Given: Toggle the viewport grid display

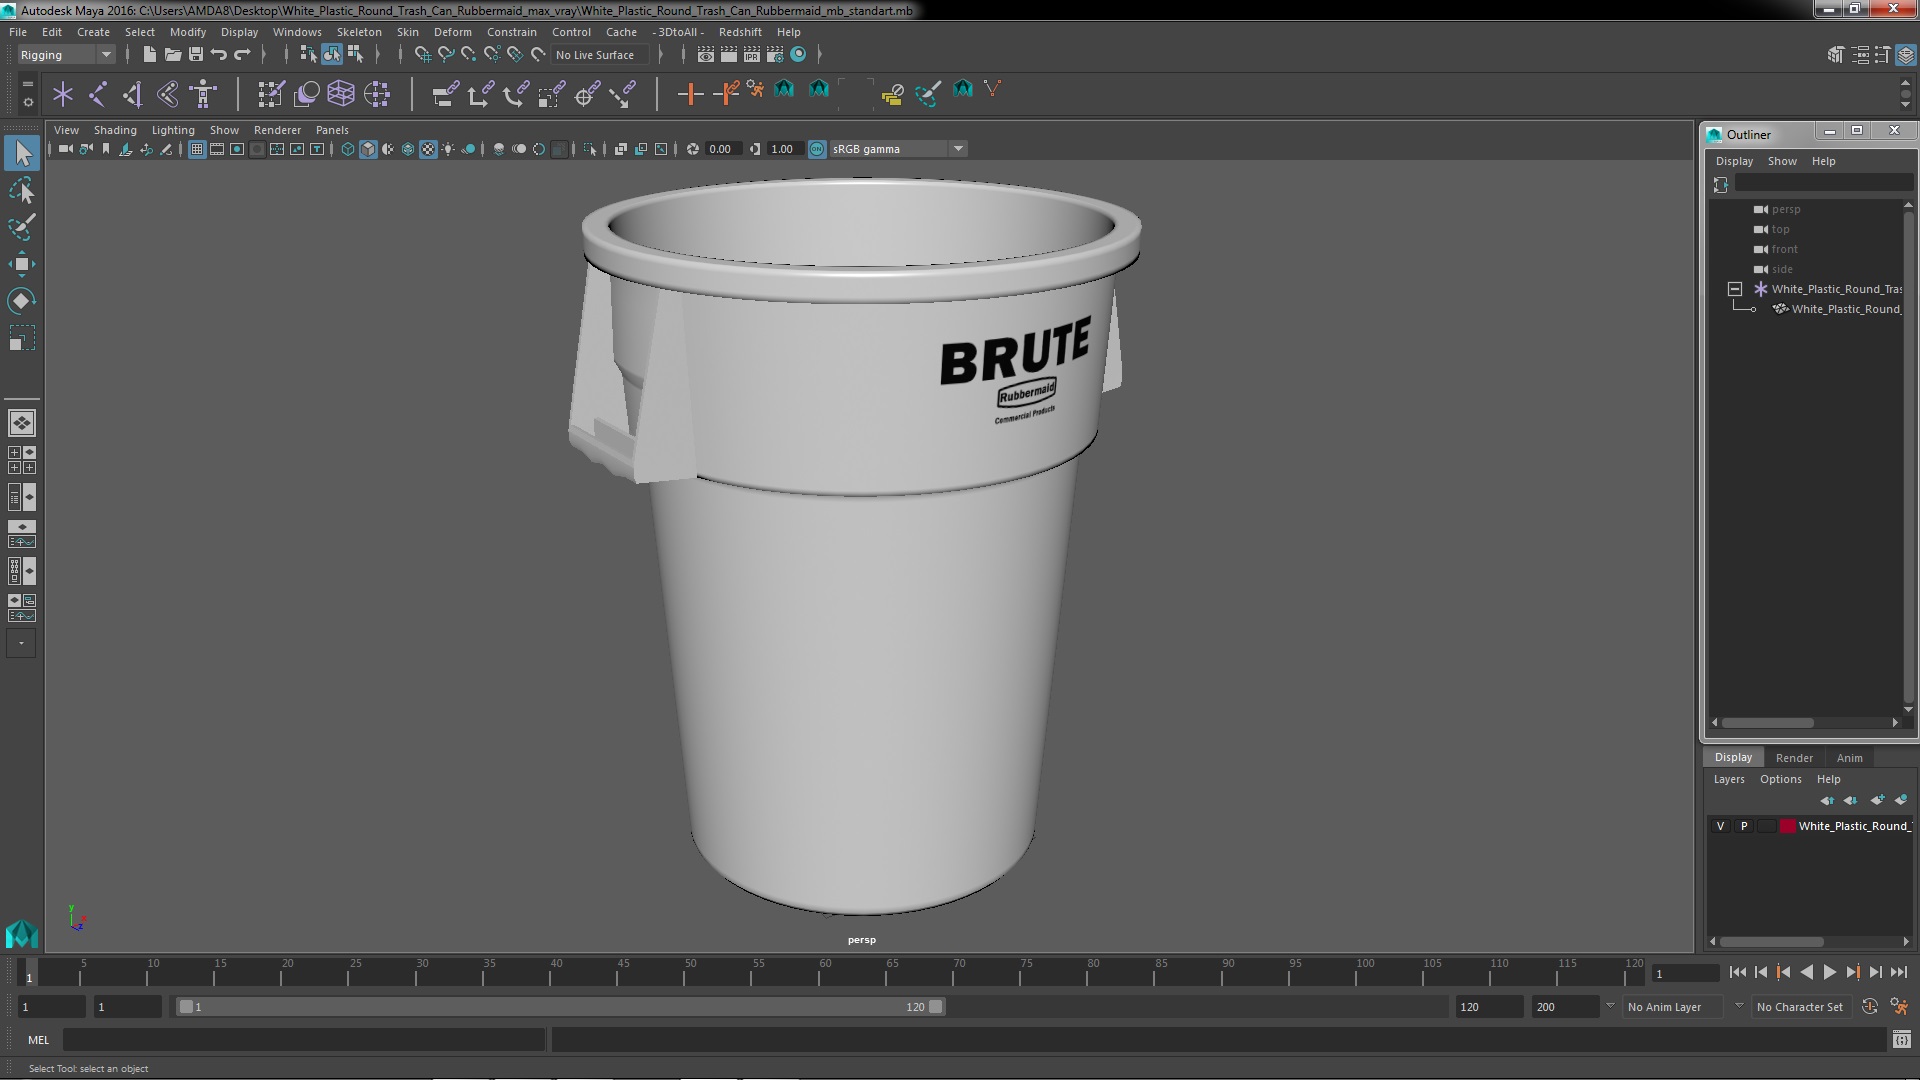Looking at the screenshot, I should (197, 149).
